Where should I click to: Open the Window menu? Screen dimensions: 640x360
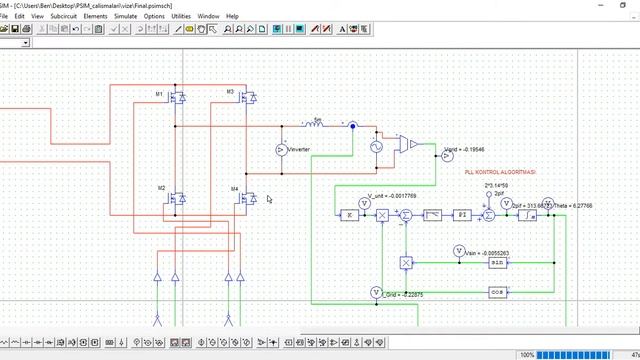tap(208, 16)
